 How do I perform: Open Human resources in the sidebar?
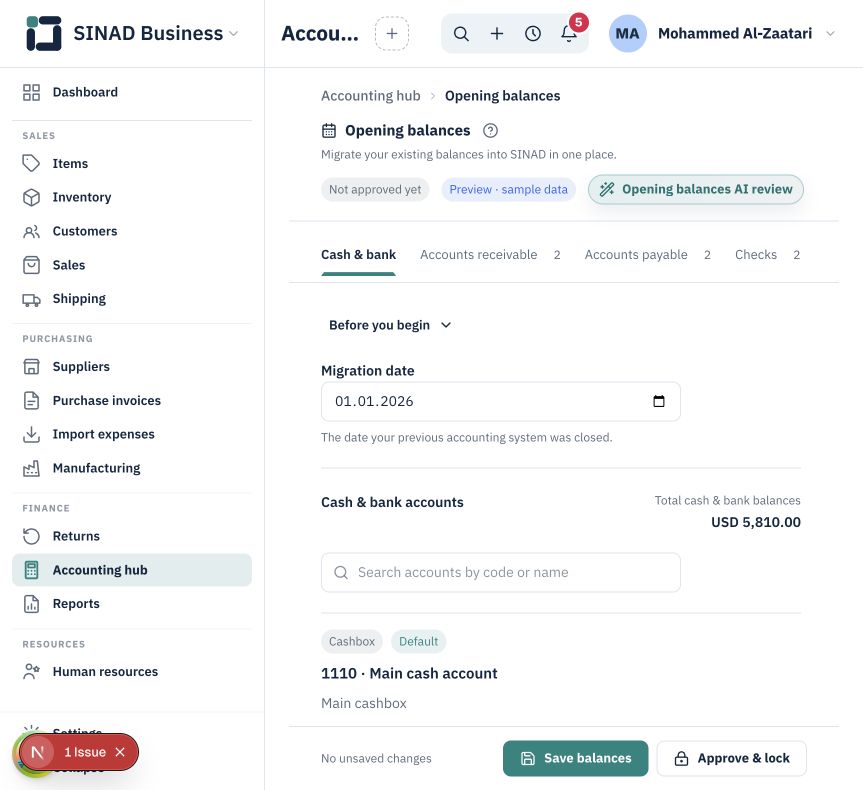tap(132, 672)
